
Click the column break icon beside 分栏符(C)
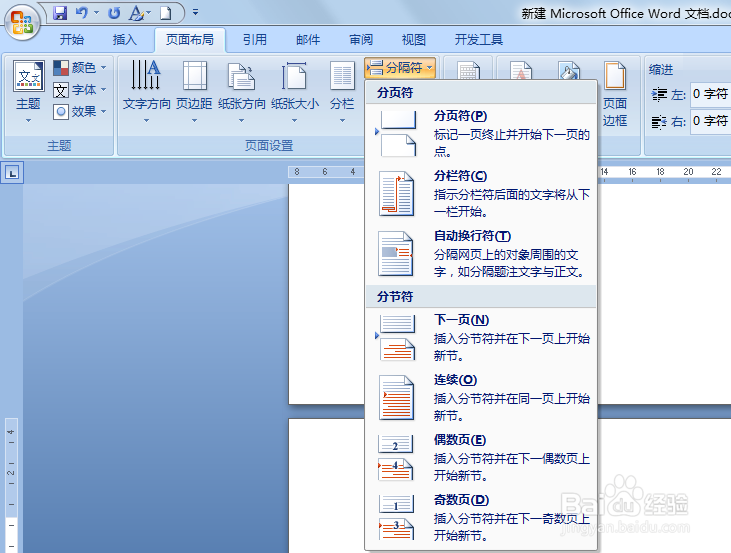[396, 194]
